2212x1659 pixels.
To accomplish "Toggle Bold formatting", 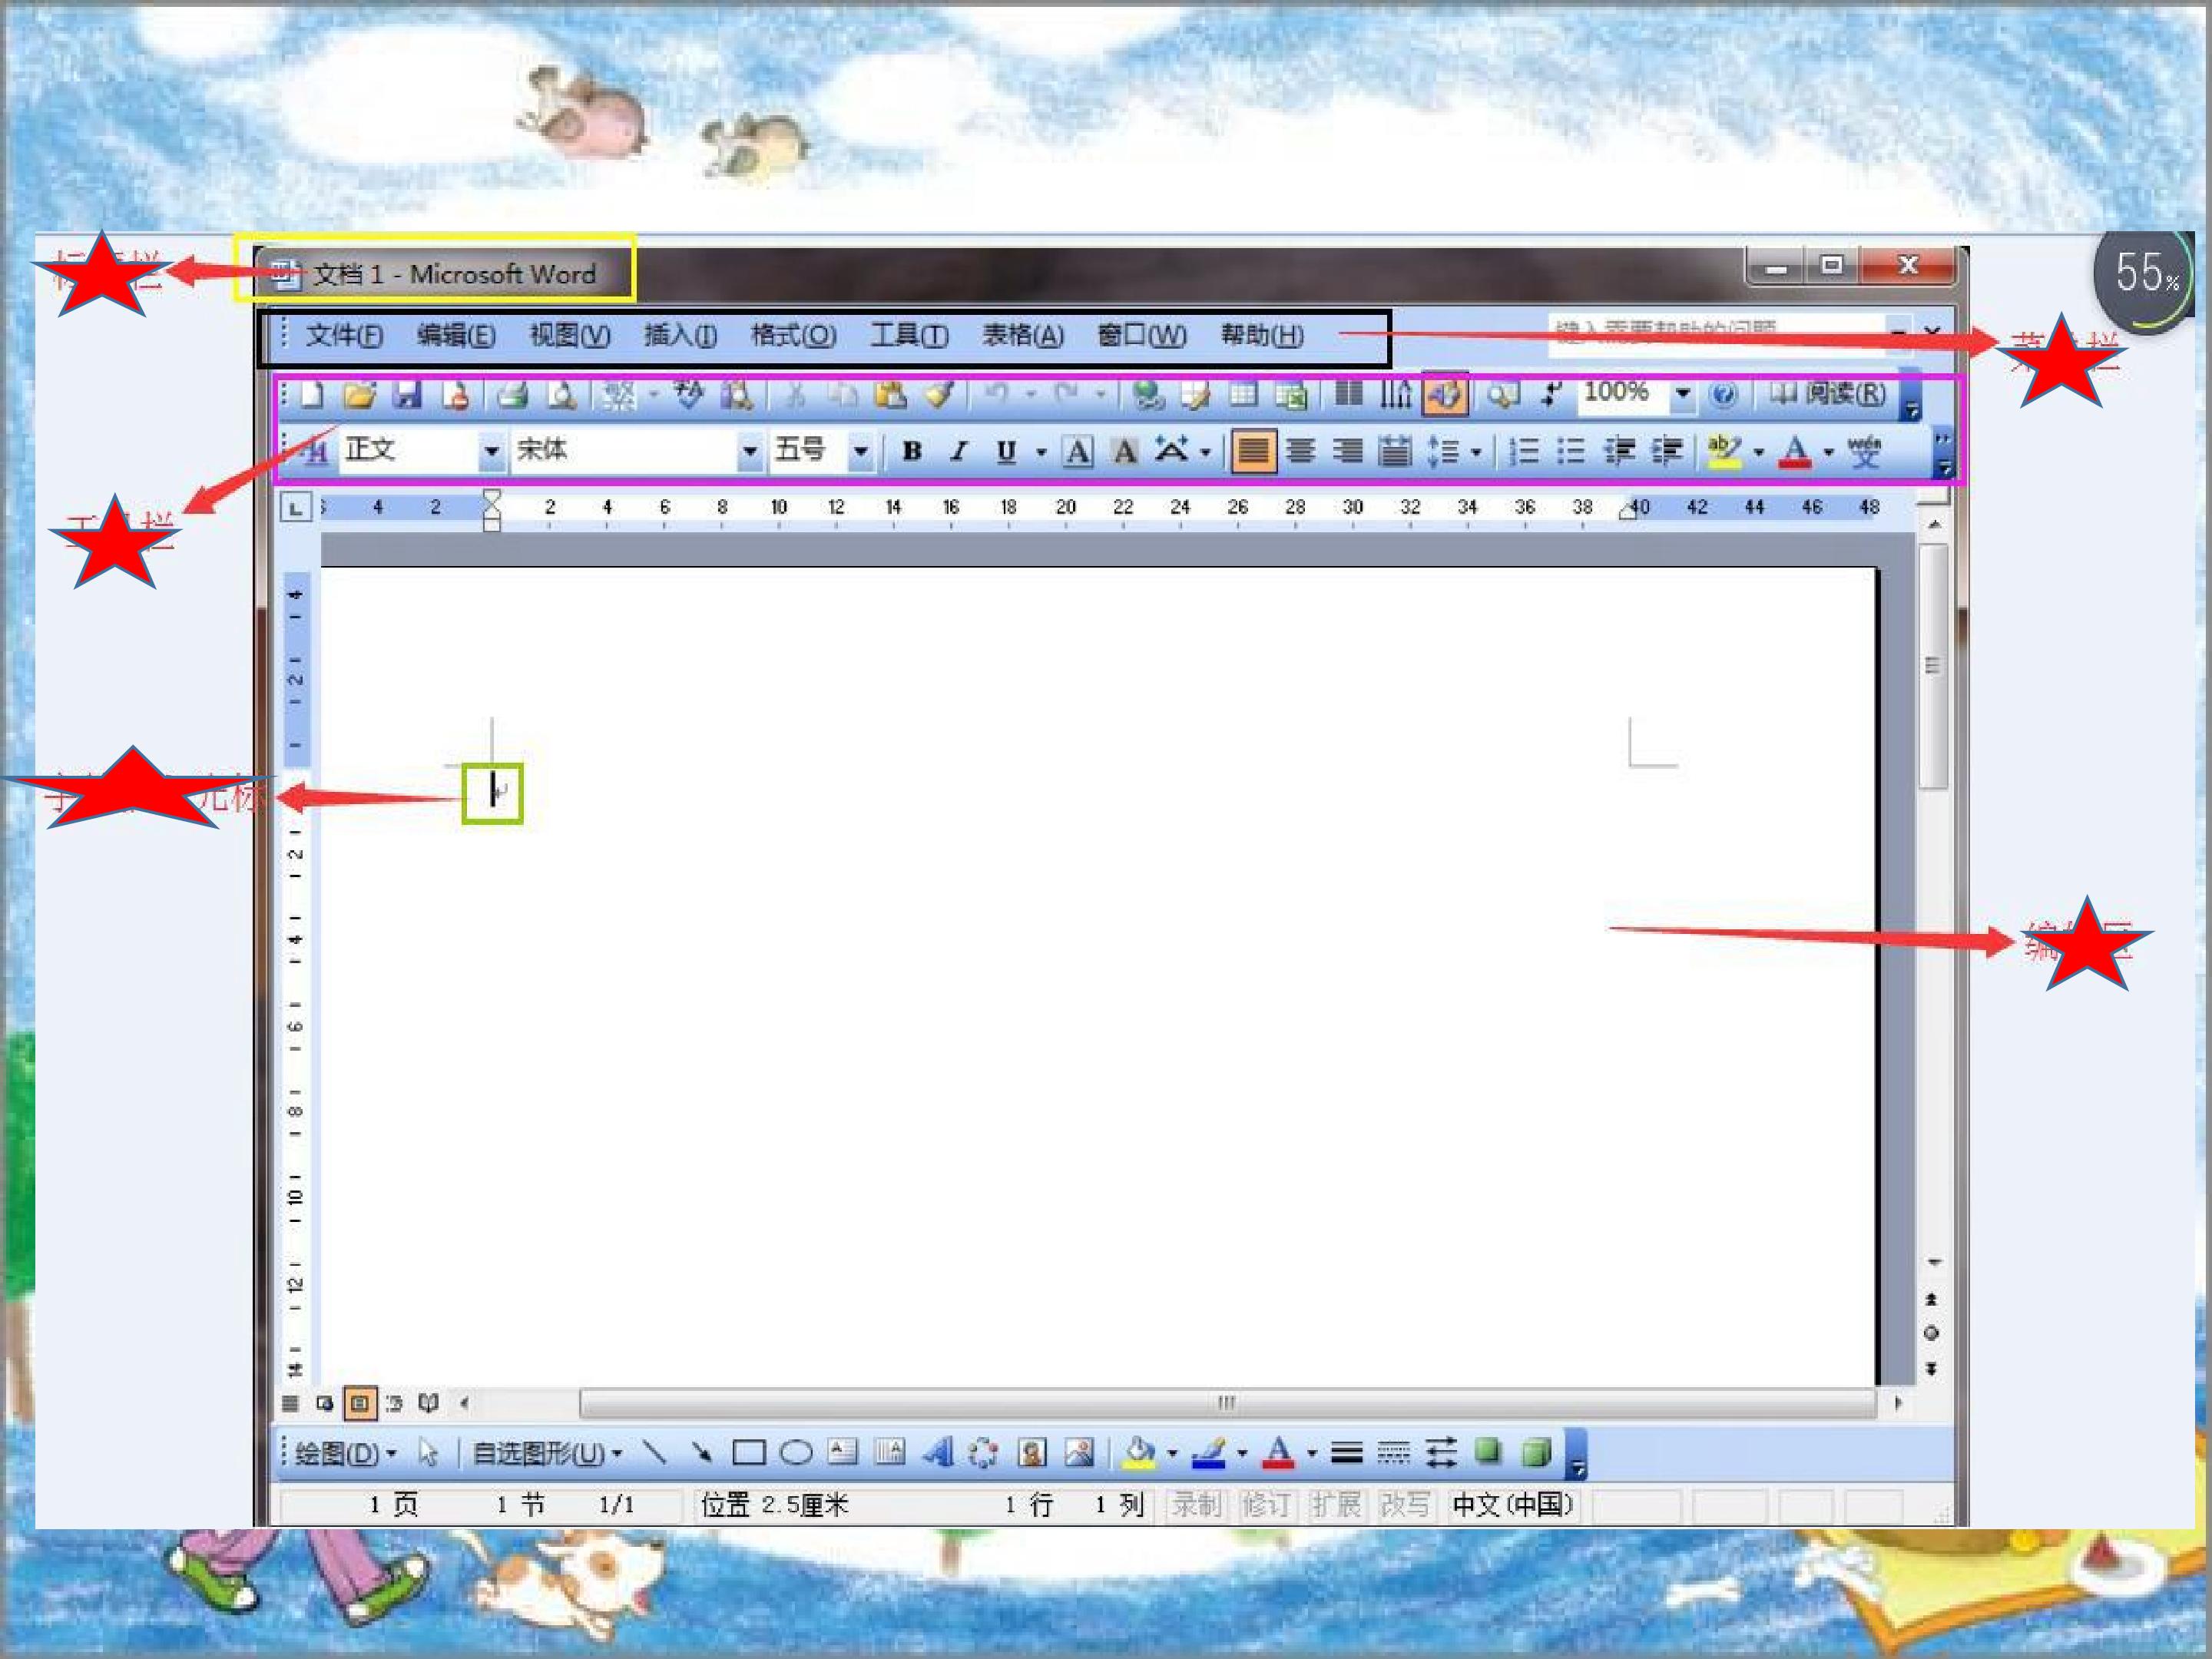I will click(911, 452).
